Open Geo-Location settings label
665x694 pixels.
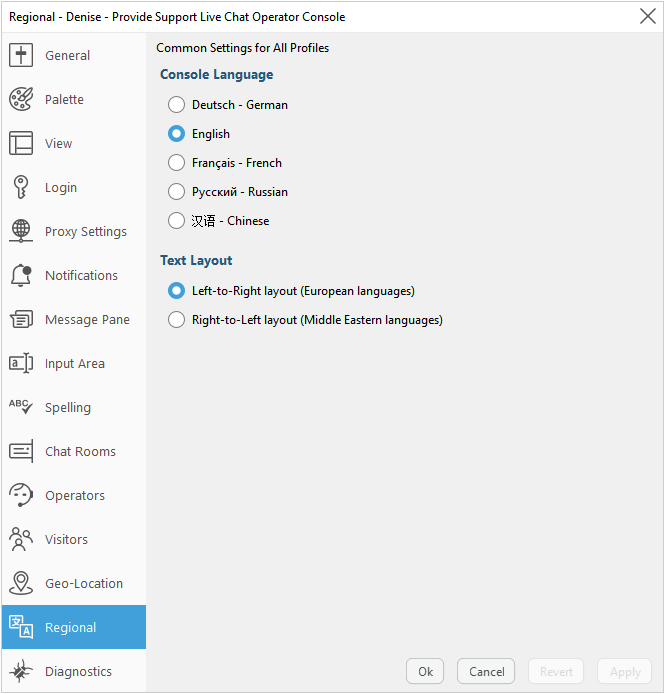[84, 583]
